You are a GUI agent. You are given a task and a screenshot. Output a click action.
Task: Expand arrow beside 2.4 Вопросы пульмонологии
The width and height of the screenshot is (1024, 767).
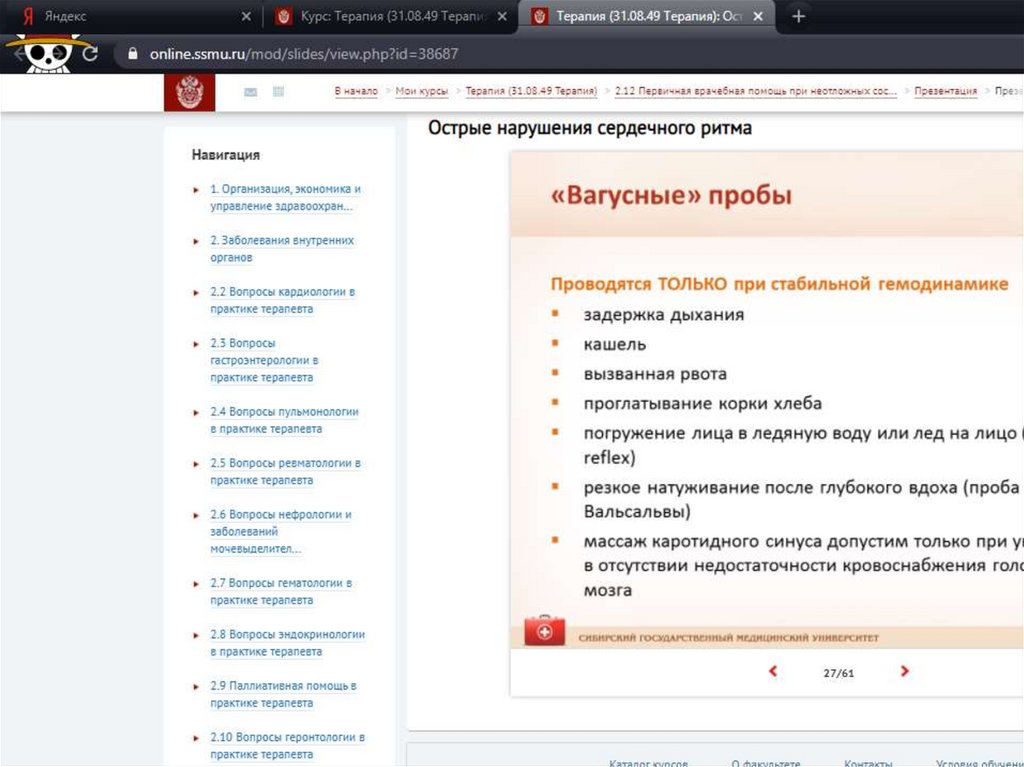click(196, 412)
